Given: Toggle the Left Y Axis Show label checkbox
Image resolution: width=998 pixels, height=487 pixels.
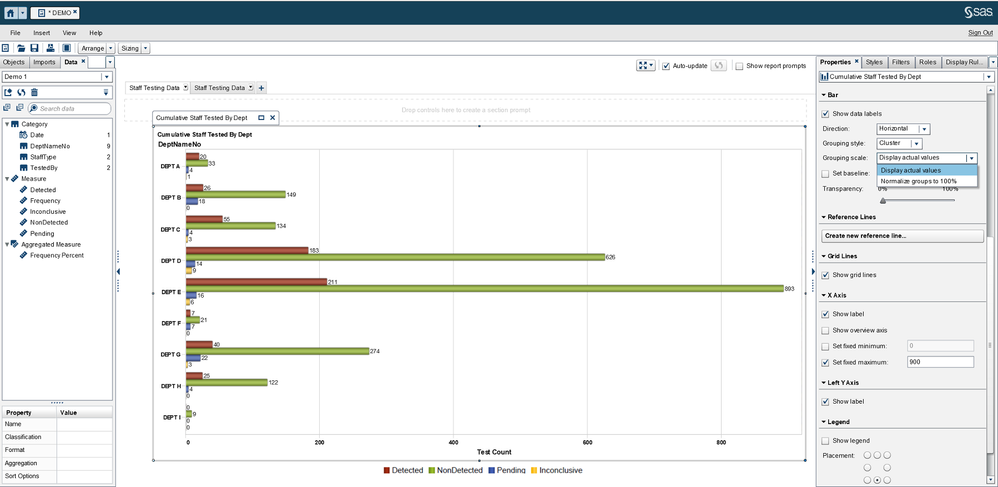Looking at the screenshot, I should coord(826,402).
